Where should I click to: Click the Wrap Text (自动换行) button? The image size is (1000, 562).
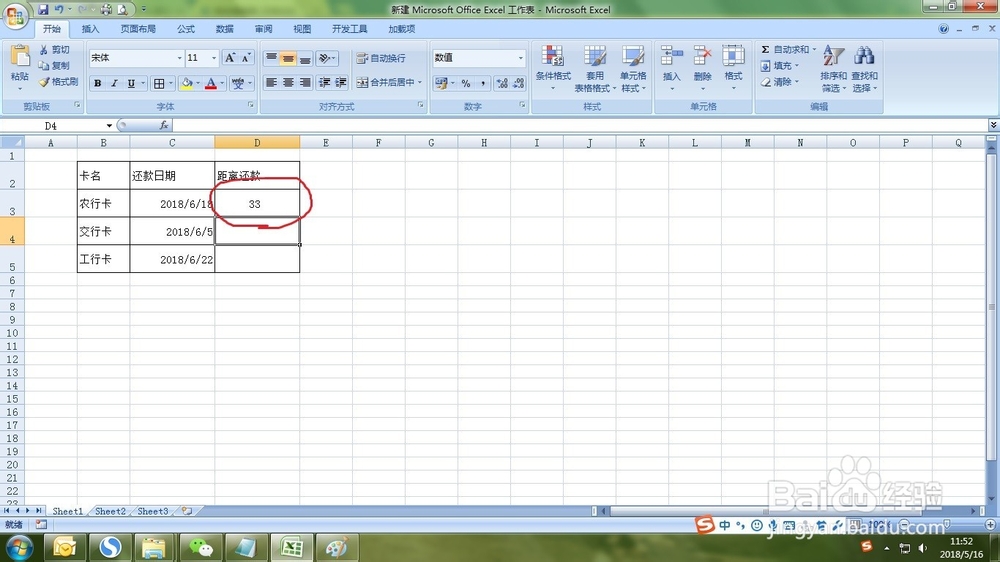coord(381,58)
